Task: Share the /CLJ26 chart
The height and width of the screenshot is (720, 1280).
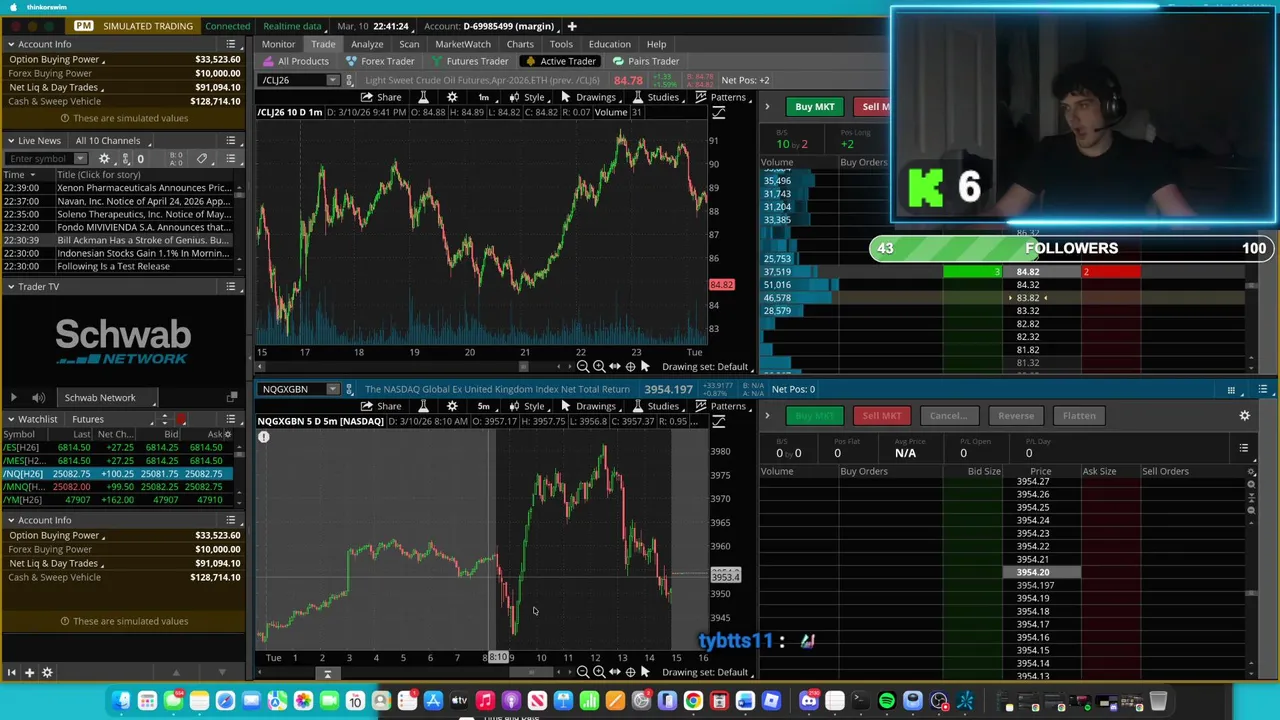Action: (x=381, y=97)
